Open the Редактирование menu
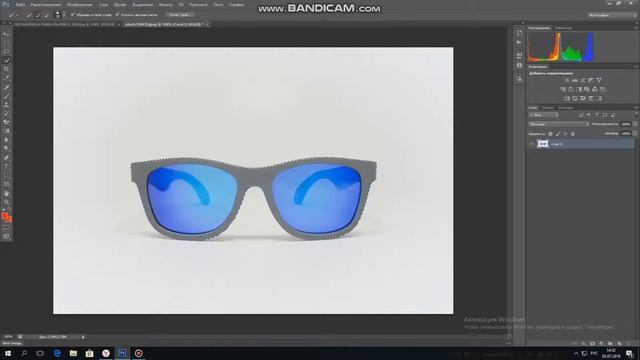640x360 pixels. coord(46,5)
